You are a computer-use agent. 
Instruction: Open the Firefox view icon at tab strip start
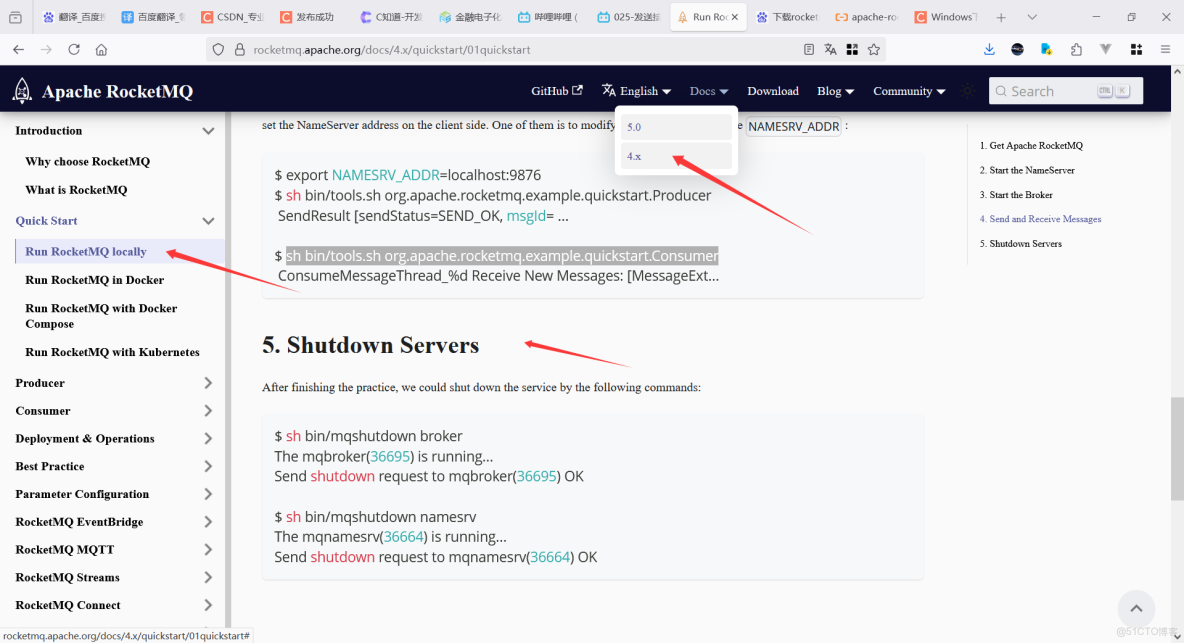tap(15, 17)
